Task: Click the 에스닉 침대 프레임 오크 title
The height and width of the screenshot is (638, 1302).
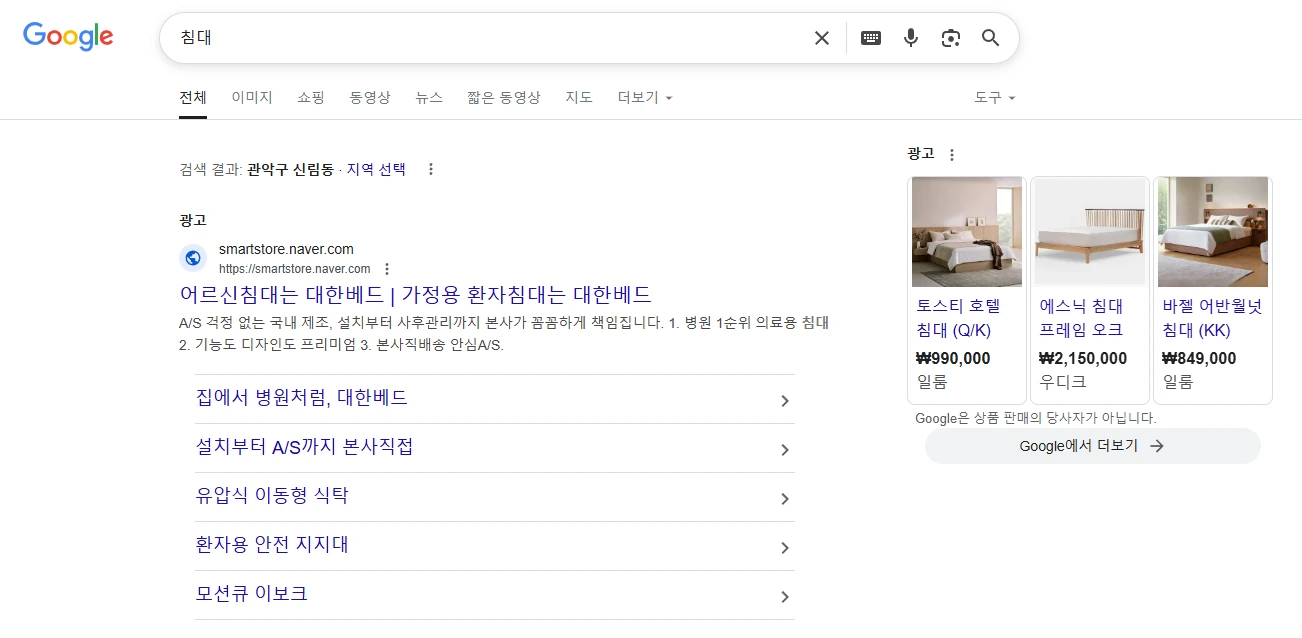Action: (x=1081, y=318)
